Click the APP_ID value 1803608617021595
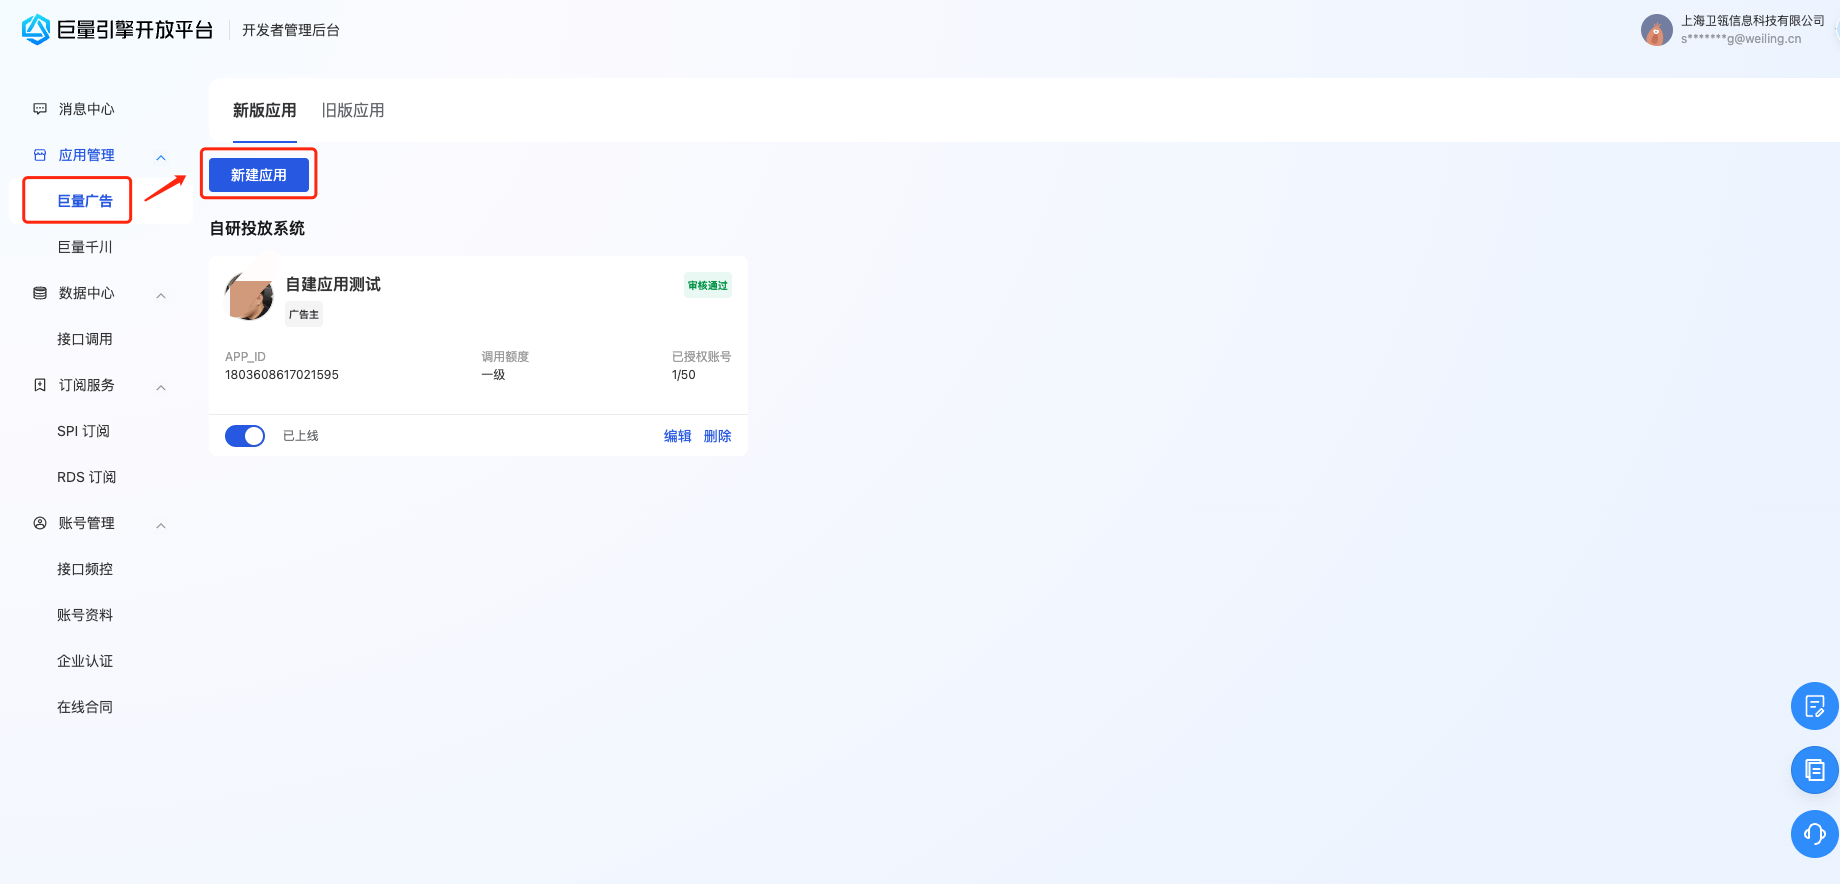1840x884 pixels. [x=282, y=375]
